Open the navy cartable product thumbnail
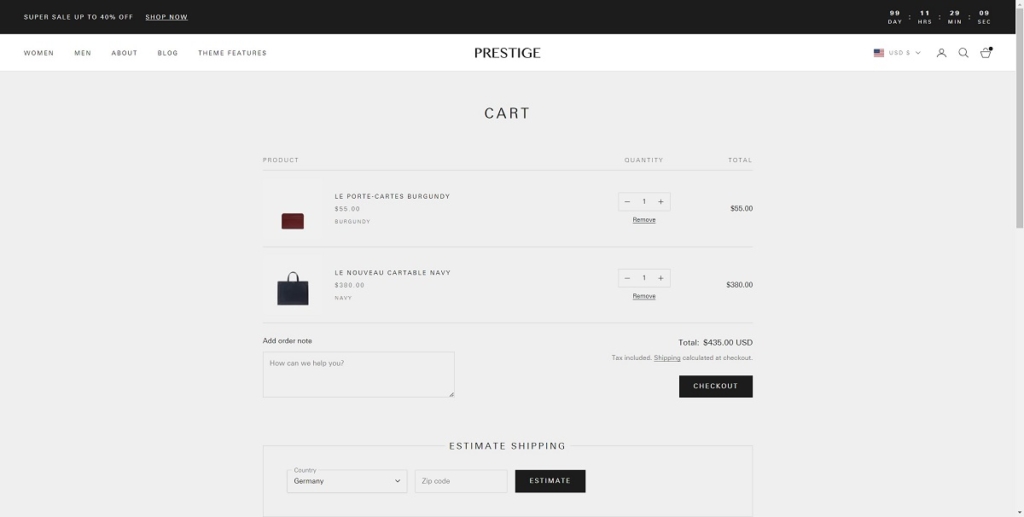Screen dimensions: 1024x517 (292, 286)
